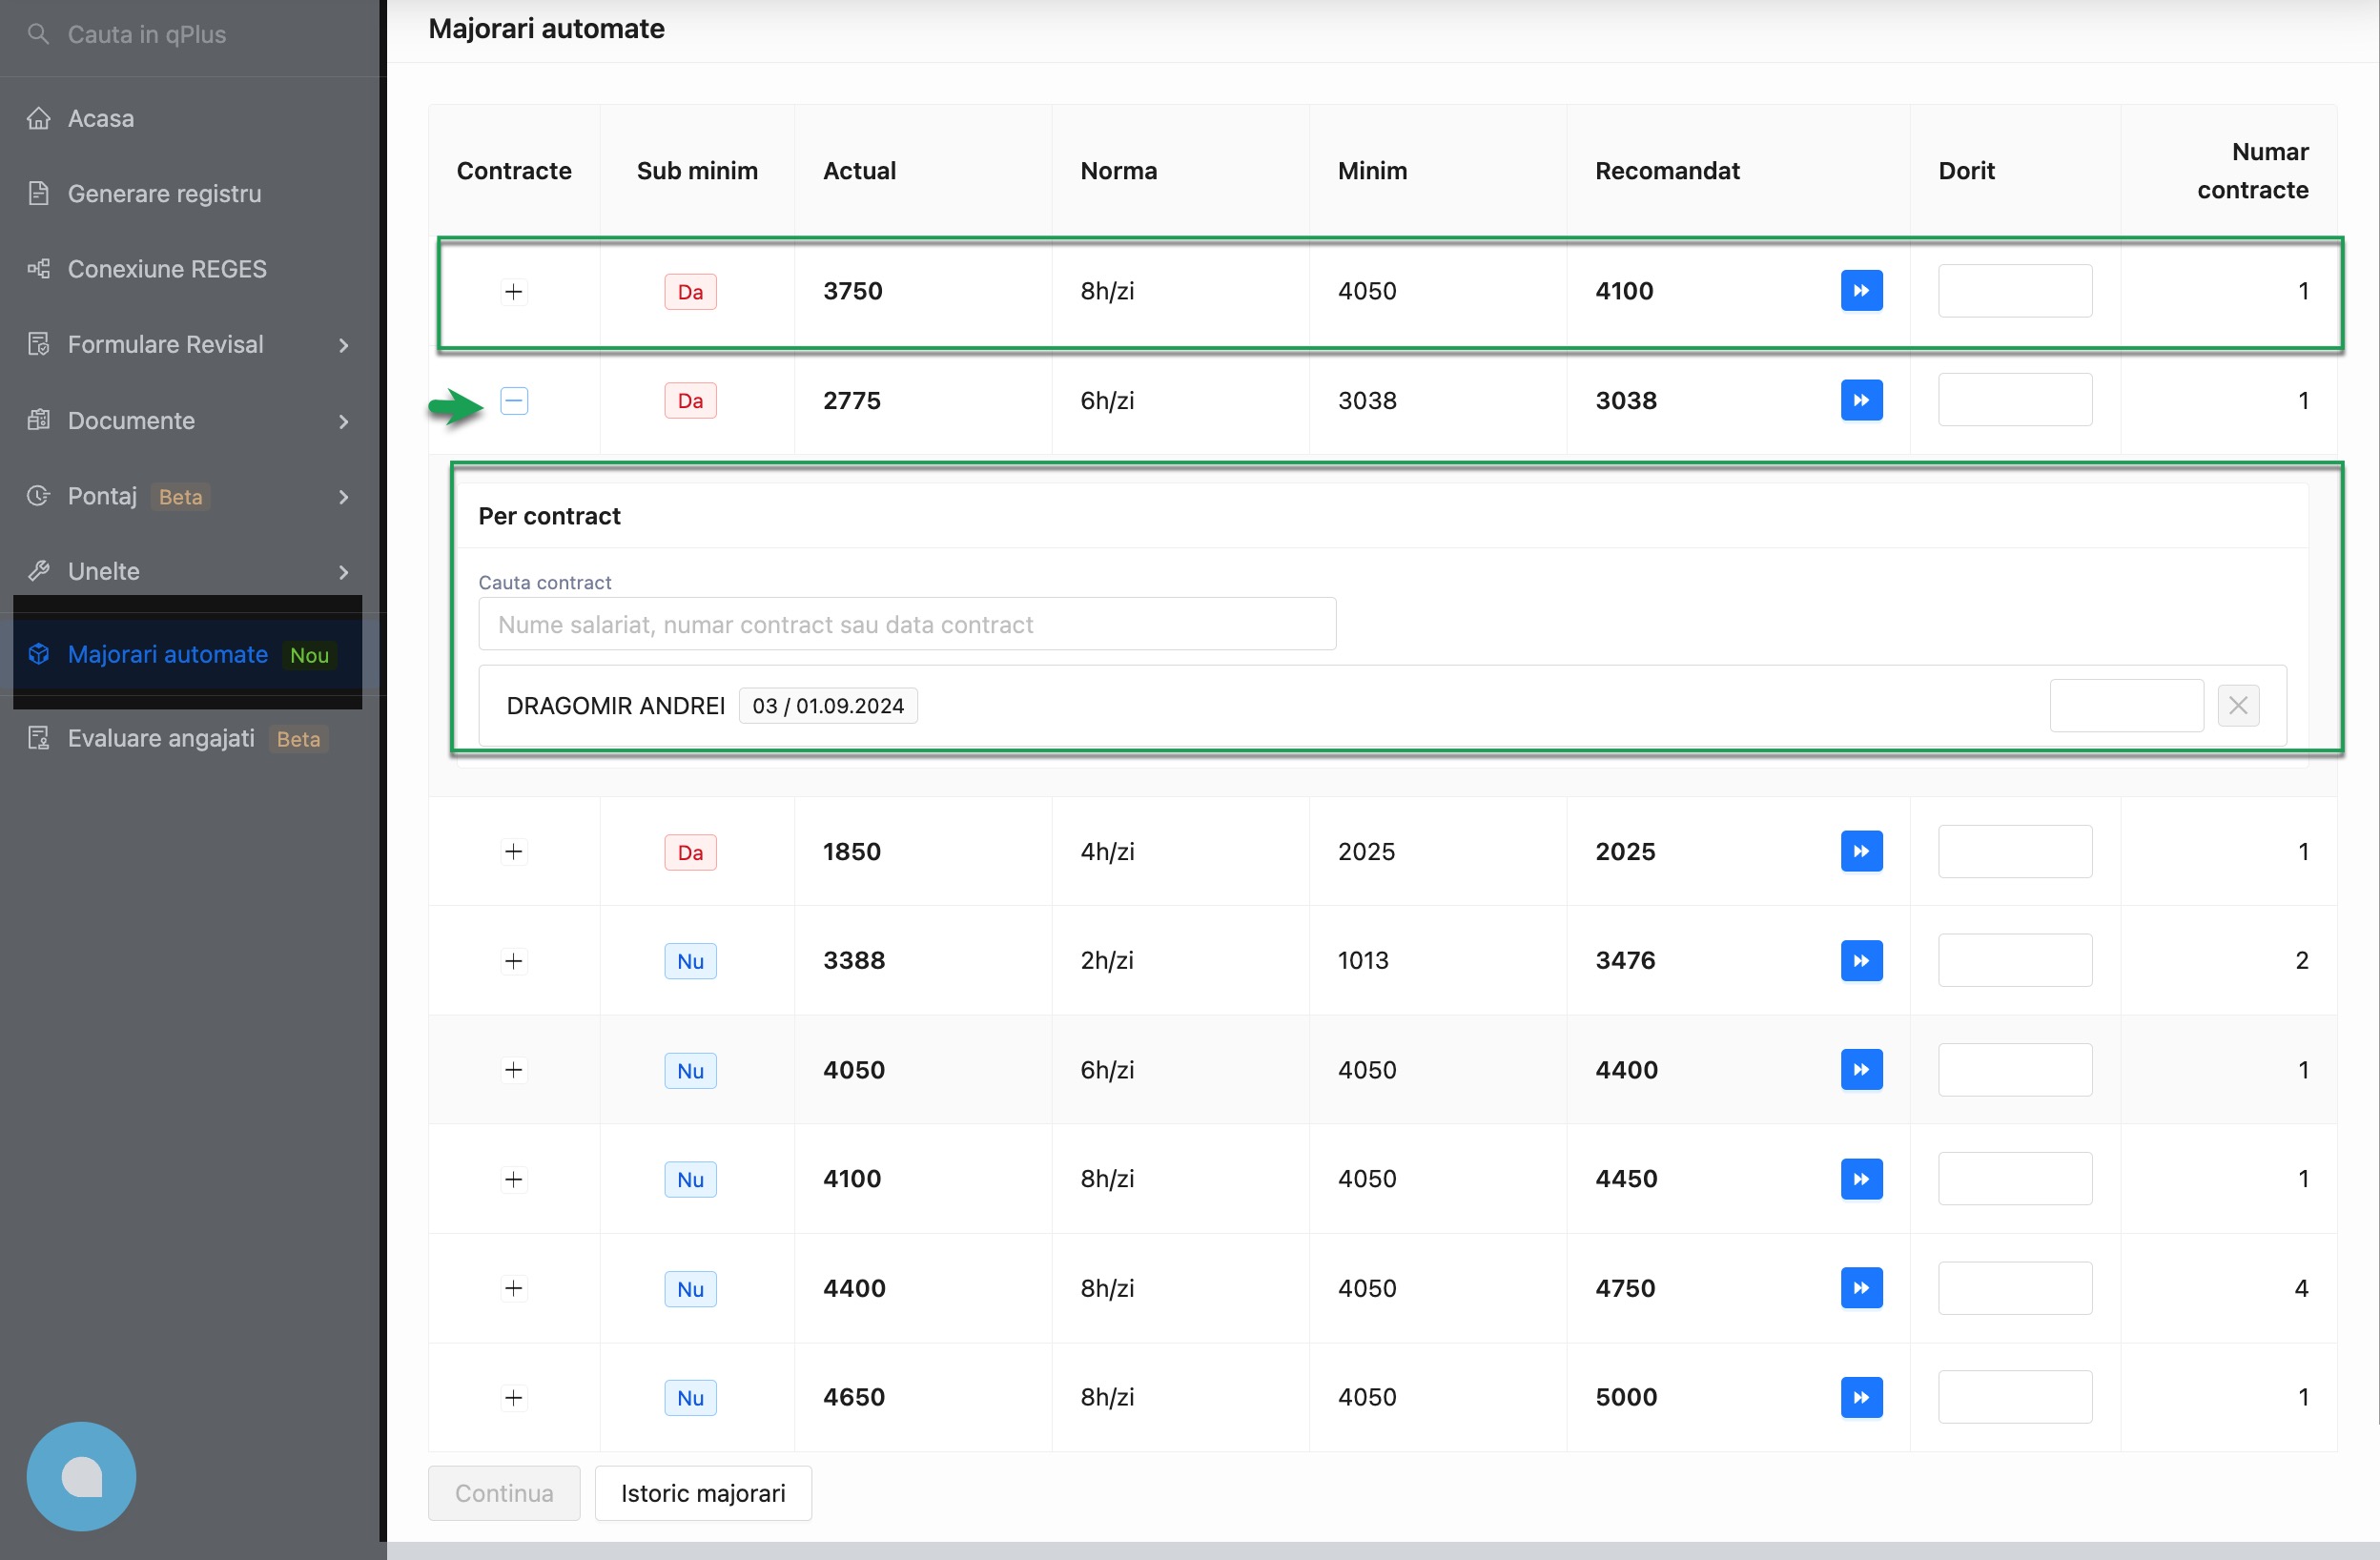Click the Sub minim column header
The image size is (2380, 1560).
(697, 170)
